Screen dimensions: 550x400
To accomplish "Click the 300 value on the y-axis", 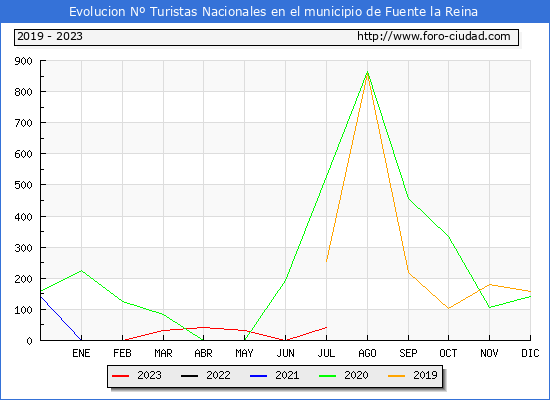I will coord(24,248).
